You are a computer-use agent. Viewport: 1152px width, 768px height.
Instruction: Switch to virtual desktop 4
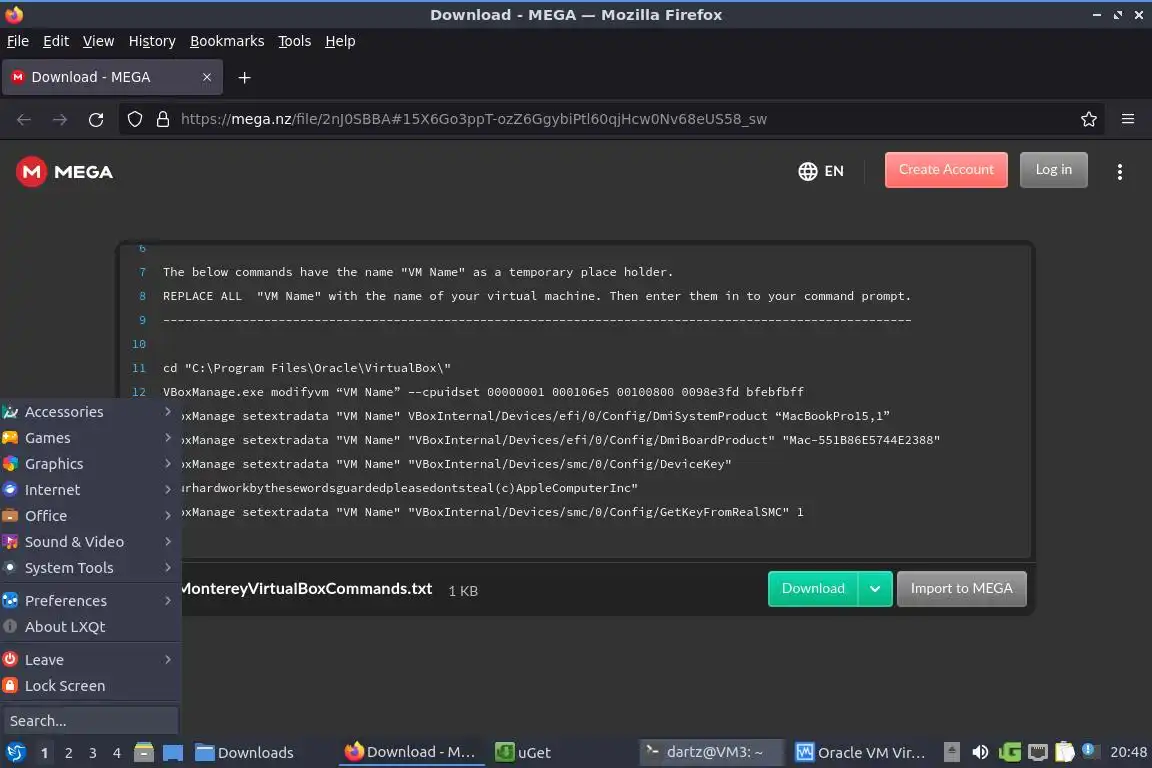click(x=117, y=753)
